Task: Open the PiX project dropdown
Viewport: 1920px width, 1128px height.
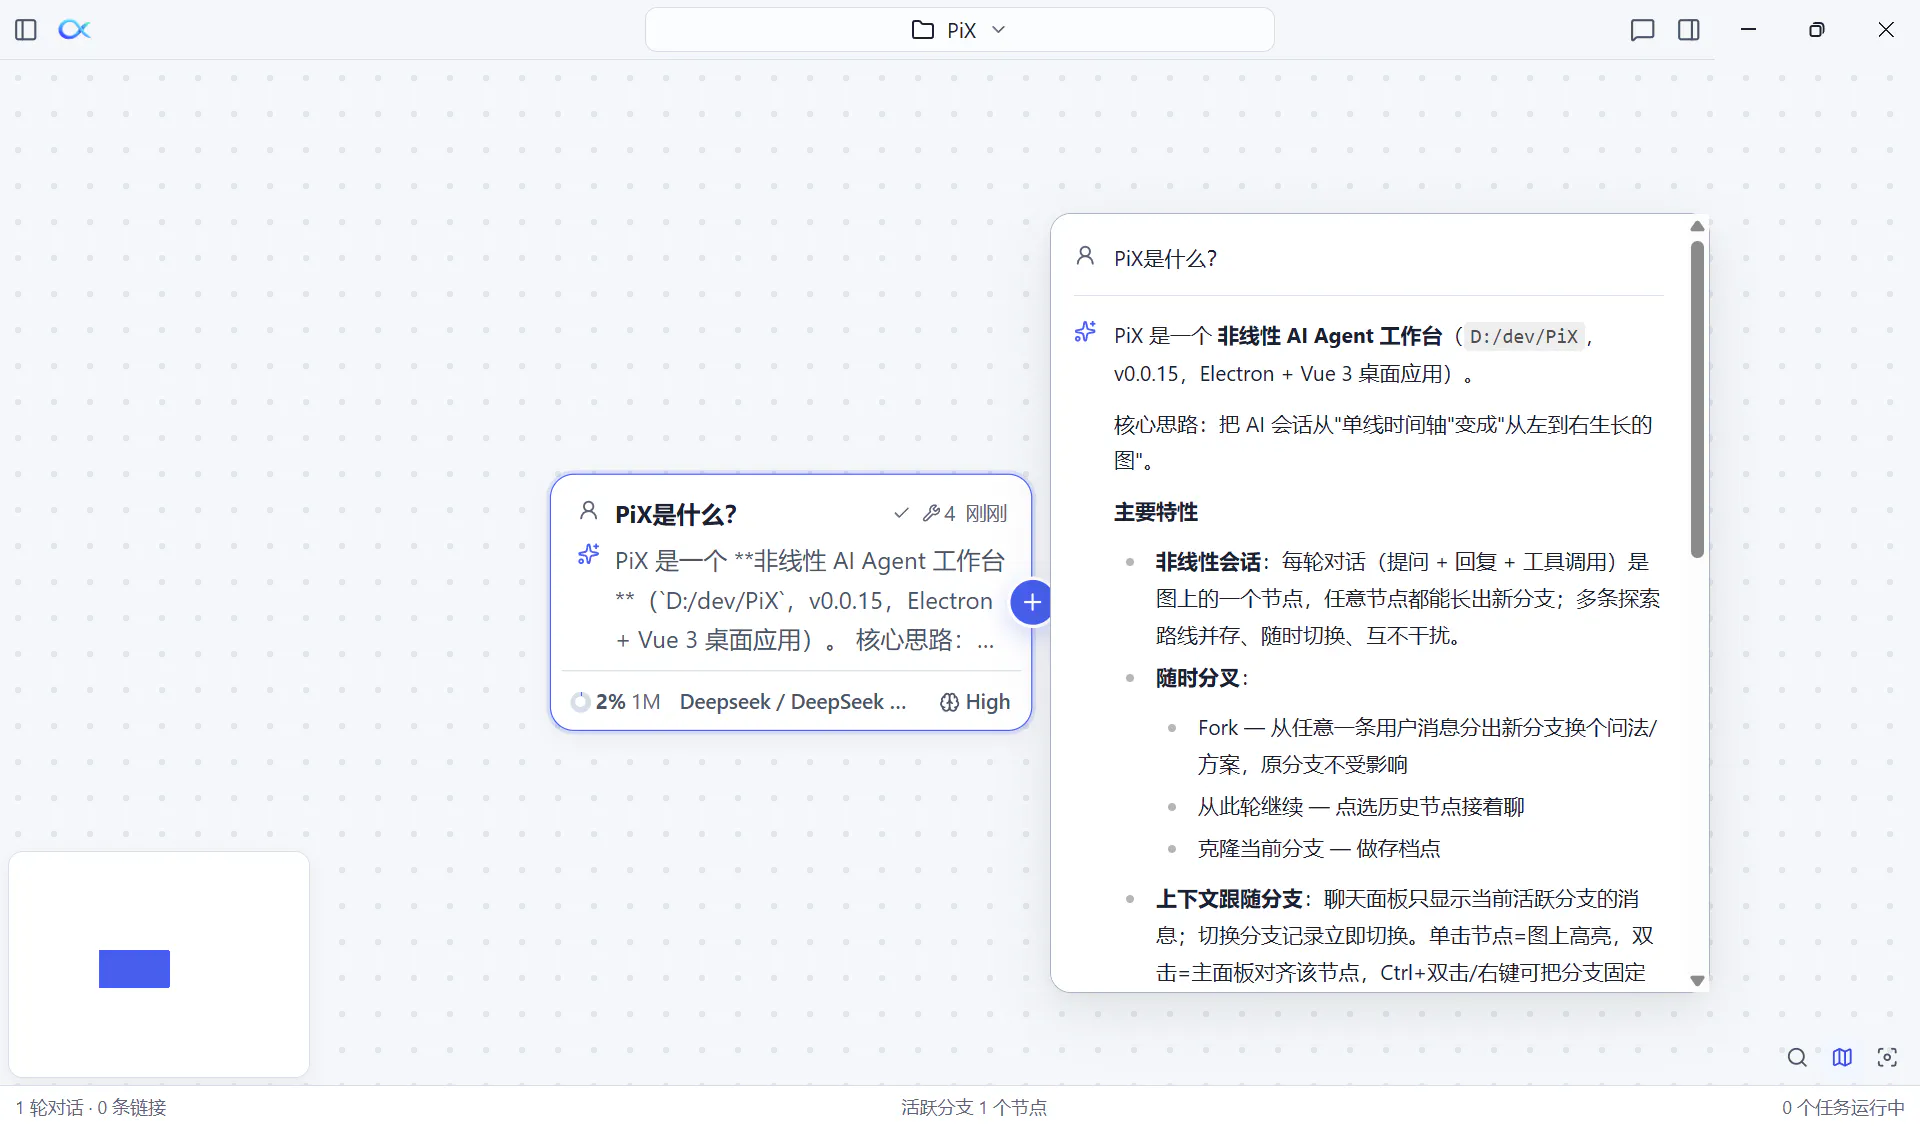Action: [x=959, y=30]
